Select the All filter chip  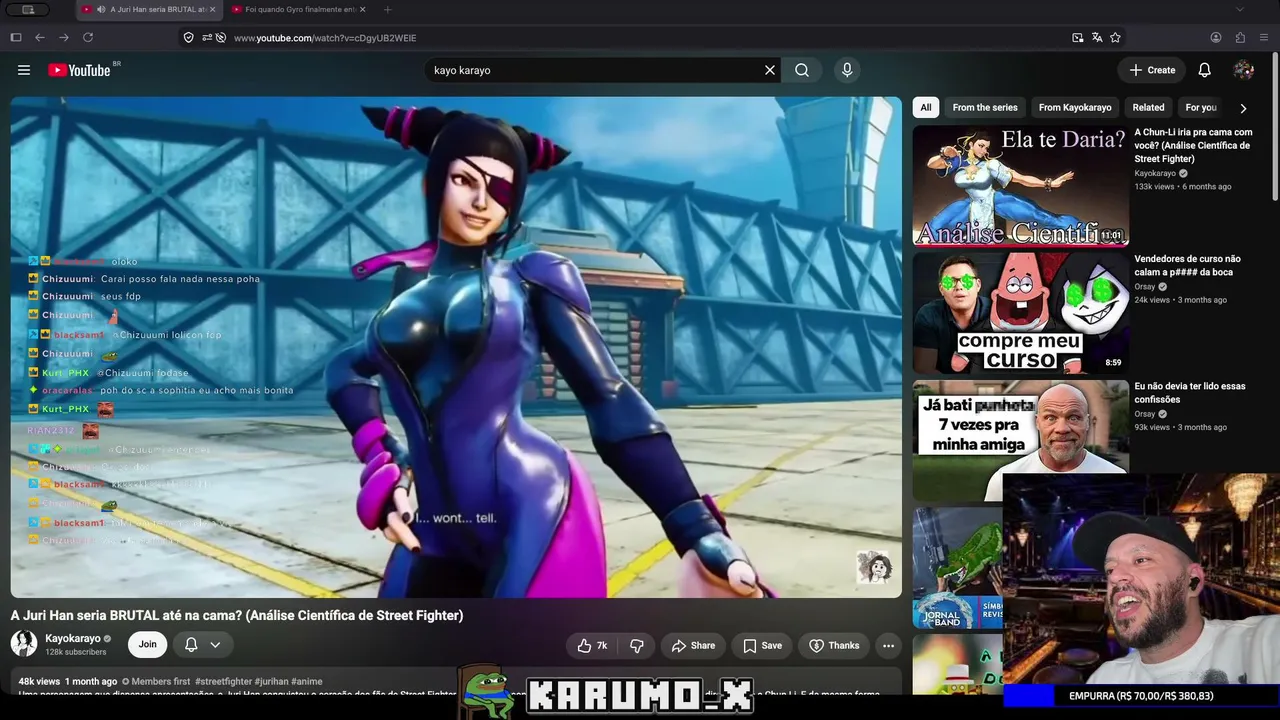(x=926, y=107)
